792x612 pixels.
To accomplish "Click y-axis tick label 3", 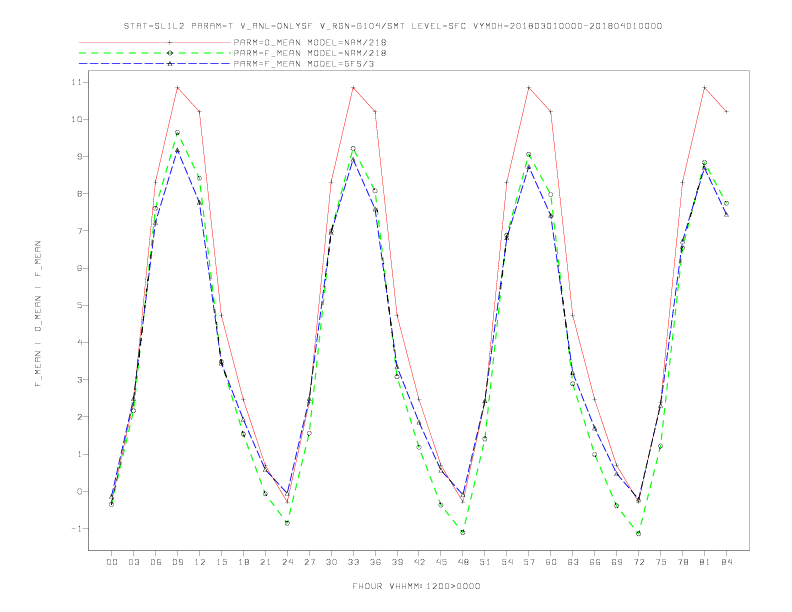I will (81, 380).
